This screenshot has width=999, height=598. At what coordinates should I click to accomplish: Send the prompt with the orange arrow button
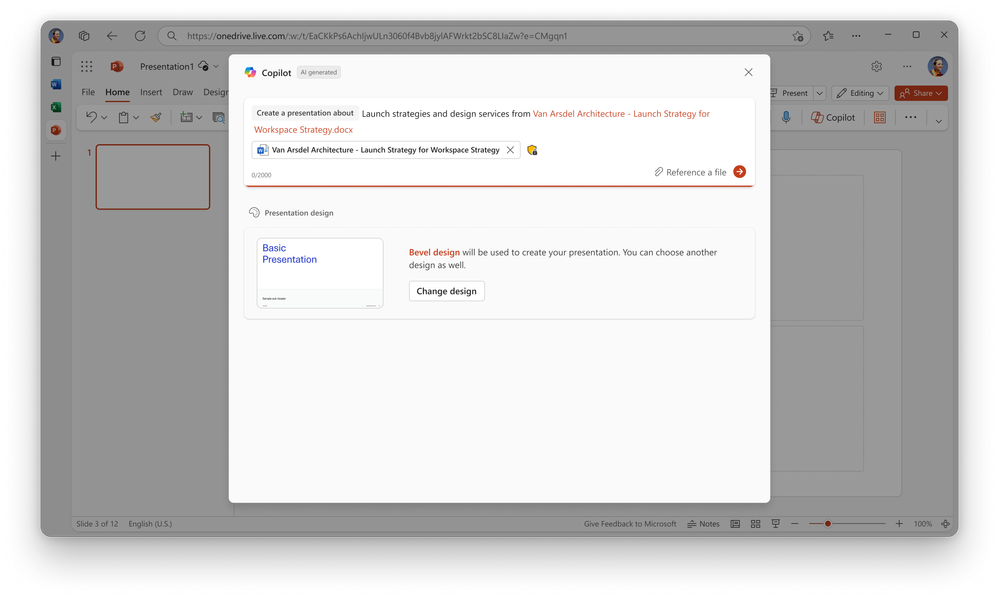point(739,172)
